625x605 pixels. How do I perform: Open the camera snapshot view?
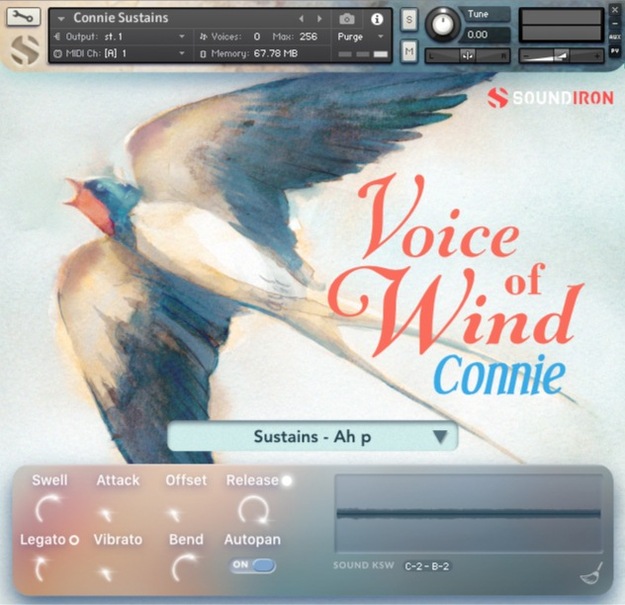point(347,19)
